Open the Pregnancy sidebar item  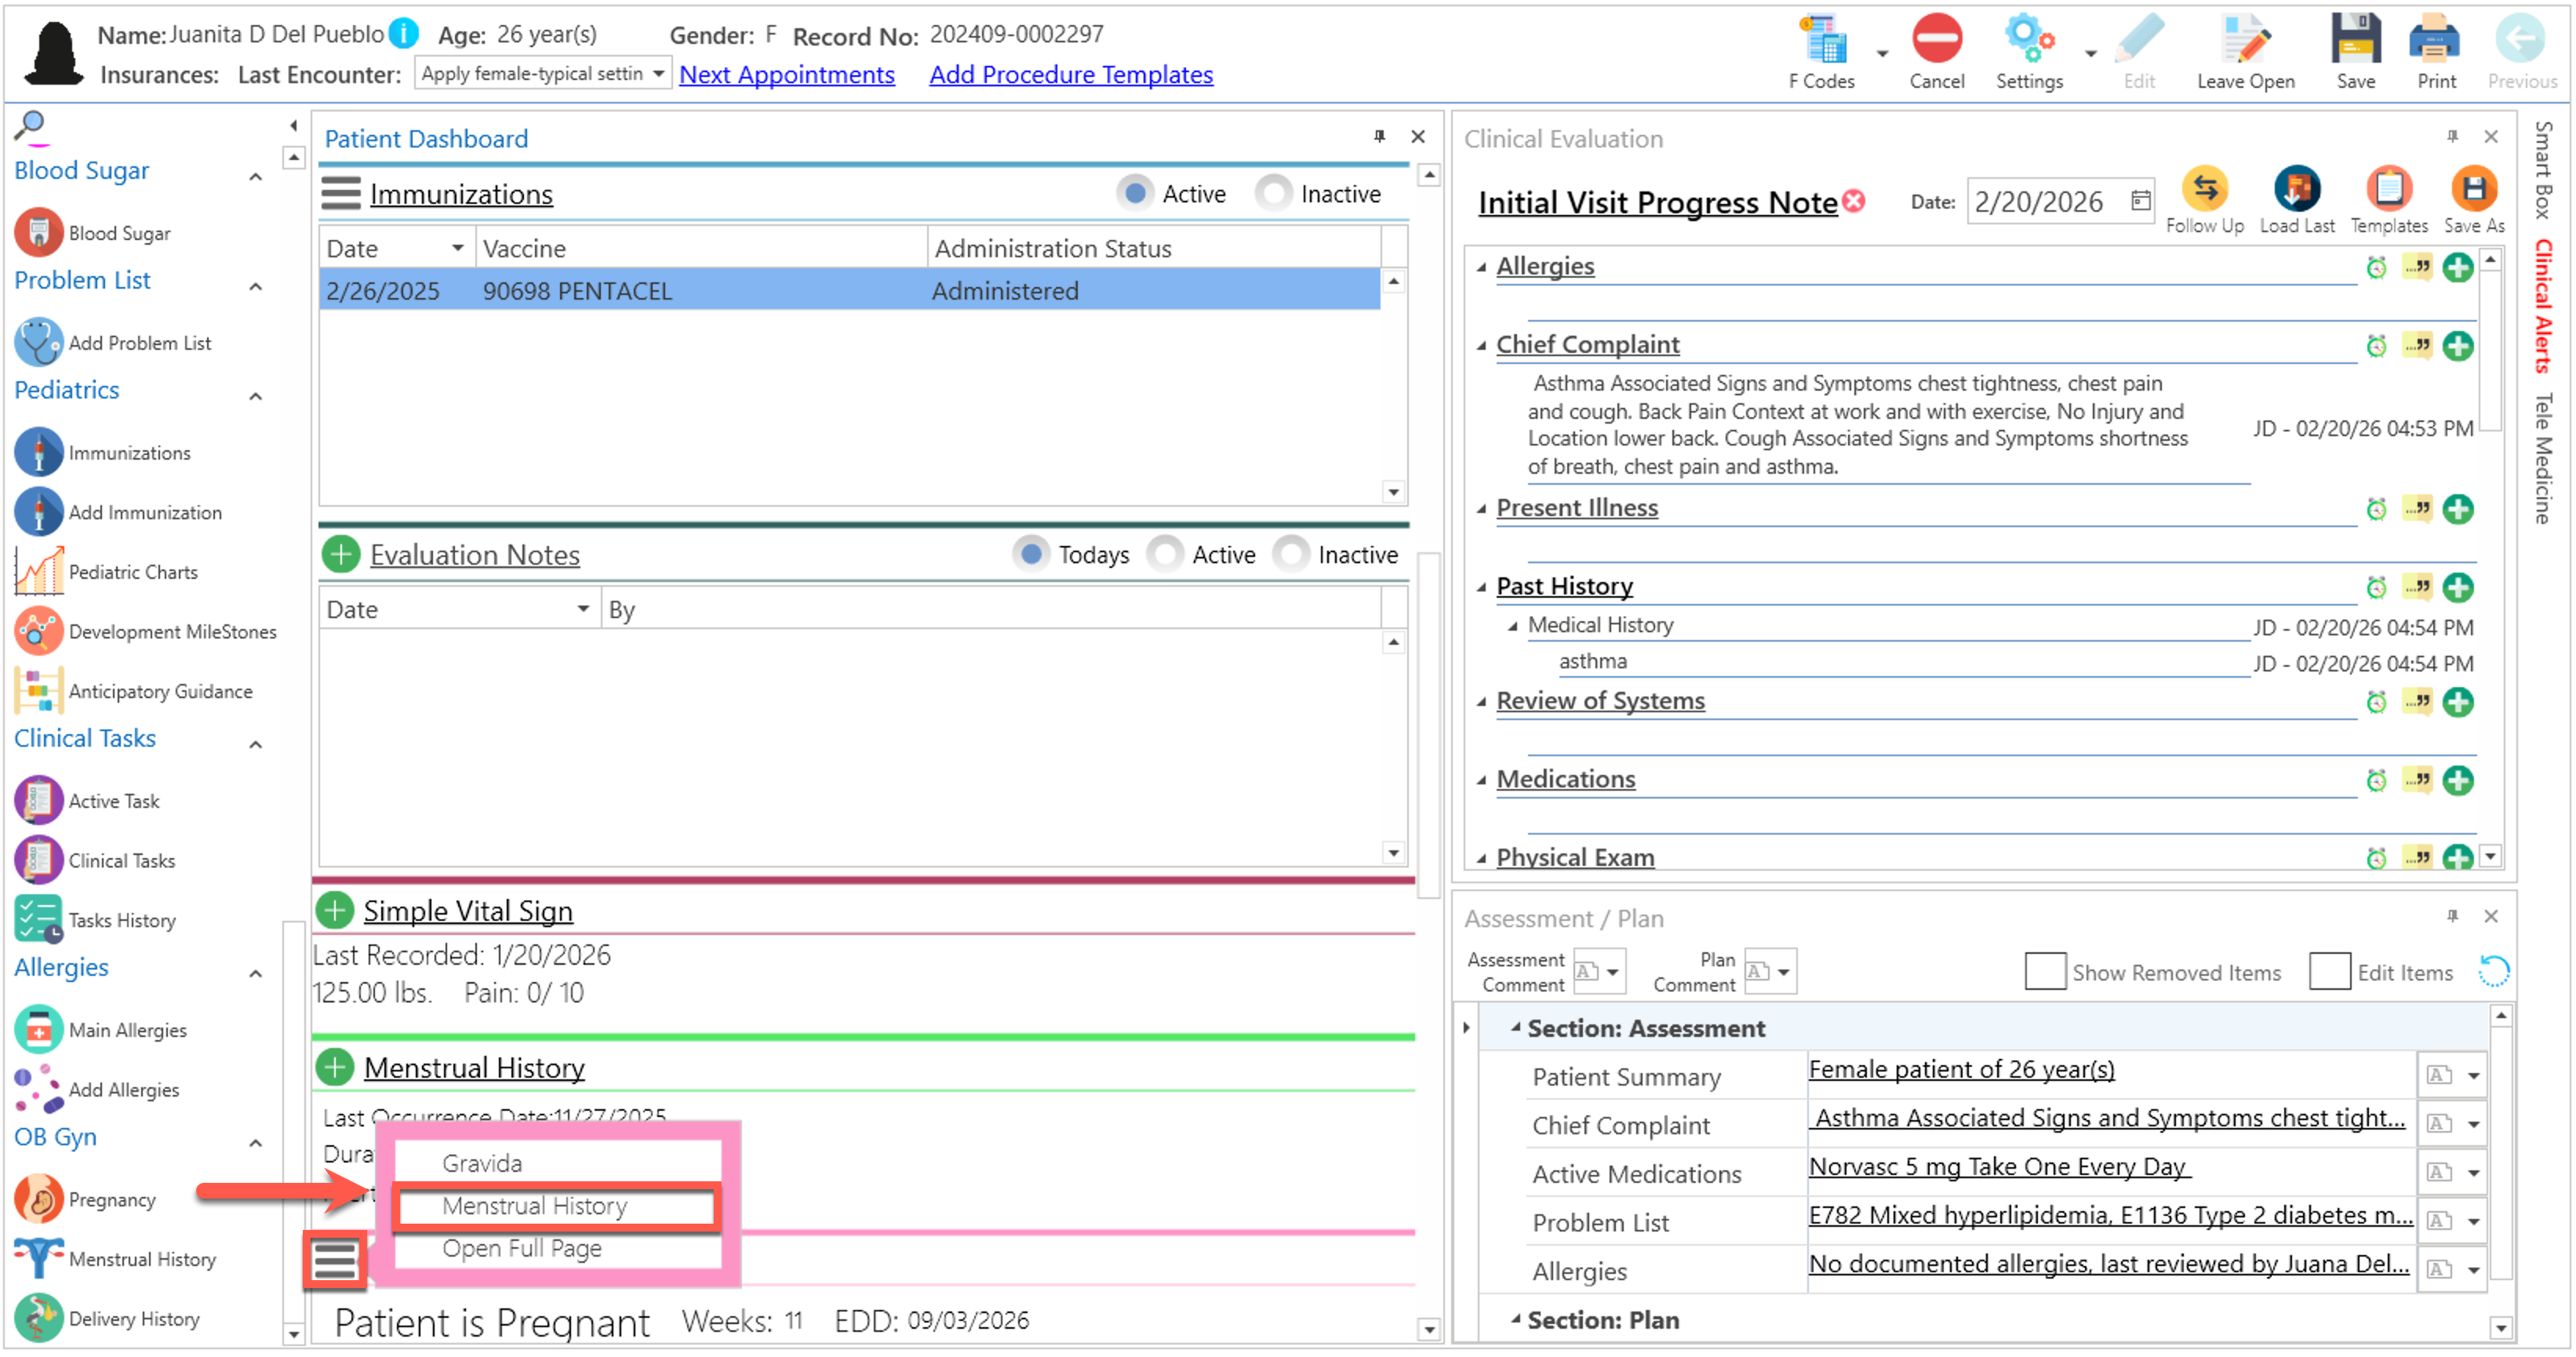[x=111, y=1201]
